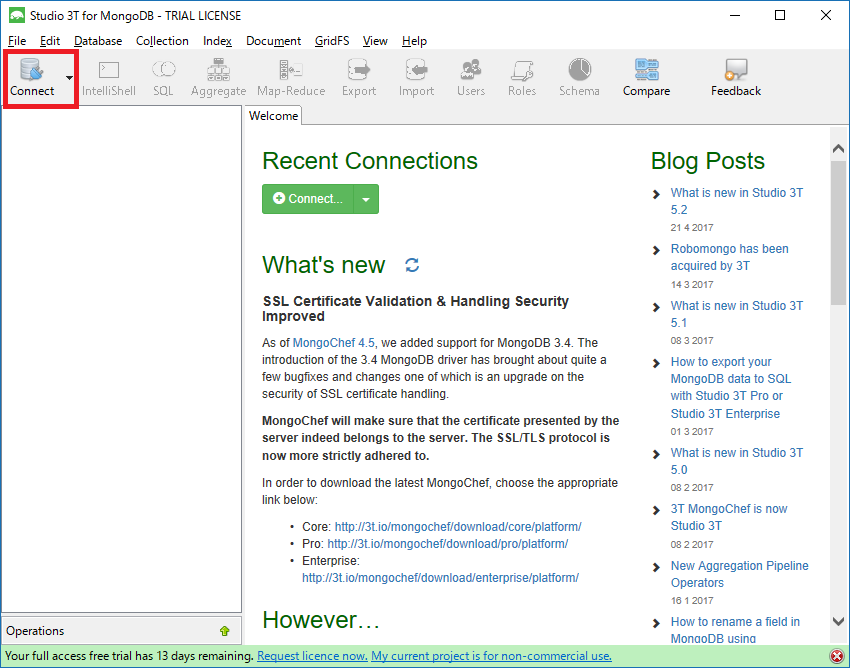Click chevron beside Aggregation Pipeline Operators post
The height and width of the screenshot is (668, 850).
(656, 567)
